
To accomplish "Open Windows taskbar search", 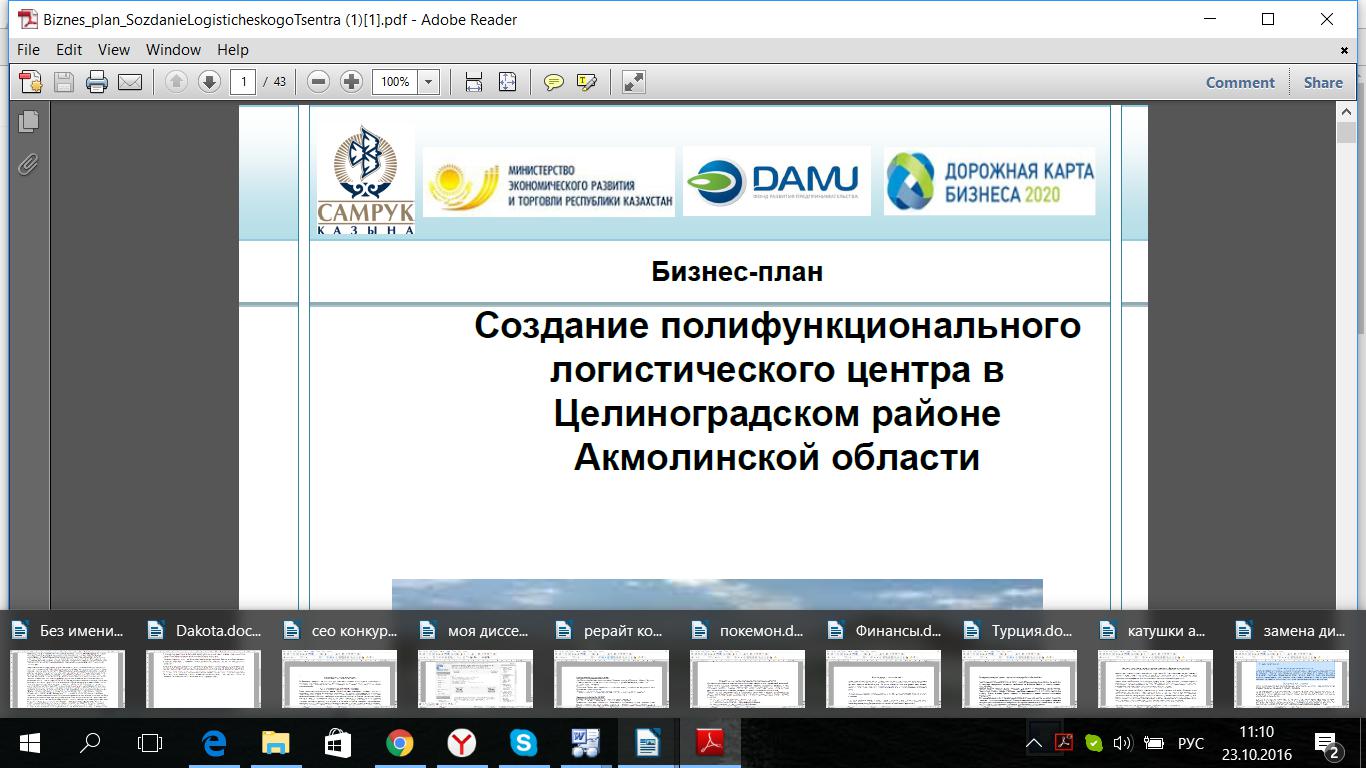I will pos(90,743).
